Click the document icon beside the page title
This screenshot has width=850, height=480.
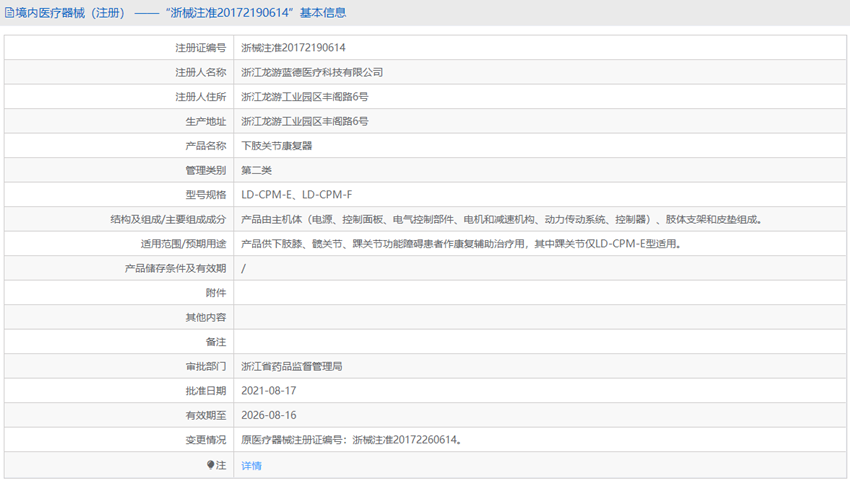tap(9, 12)
